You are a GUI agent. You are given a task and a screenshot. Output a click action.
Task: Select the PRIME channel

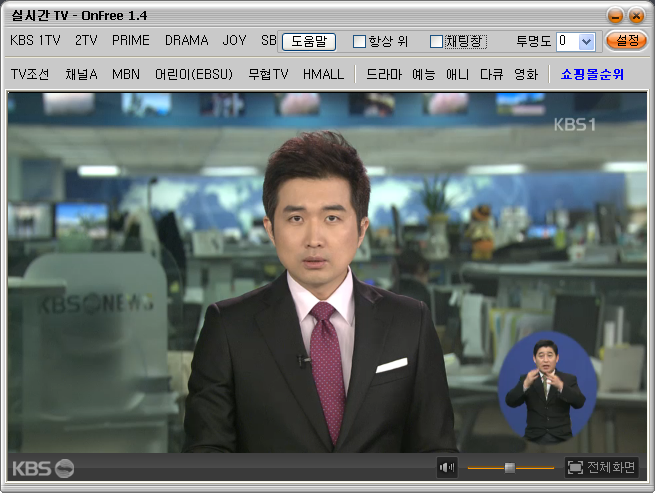point(131,41)
